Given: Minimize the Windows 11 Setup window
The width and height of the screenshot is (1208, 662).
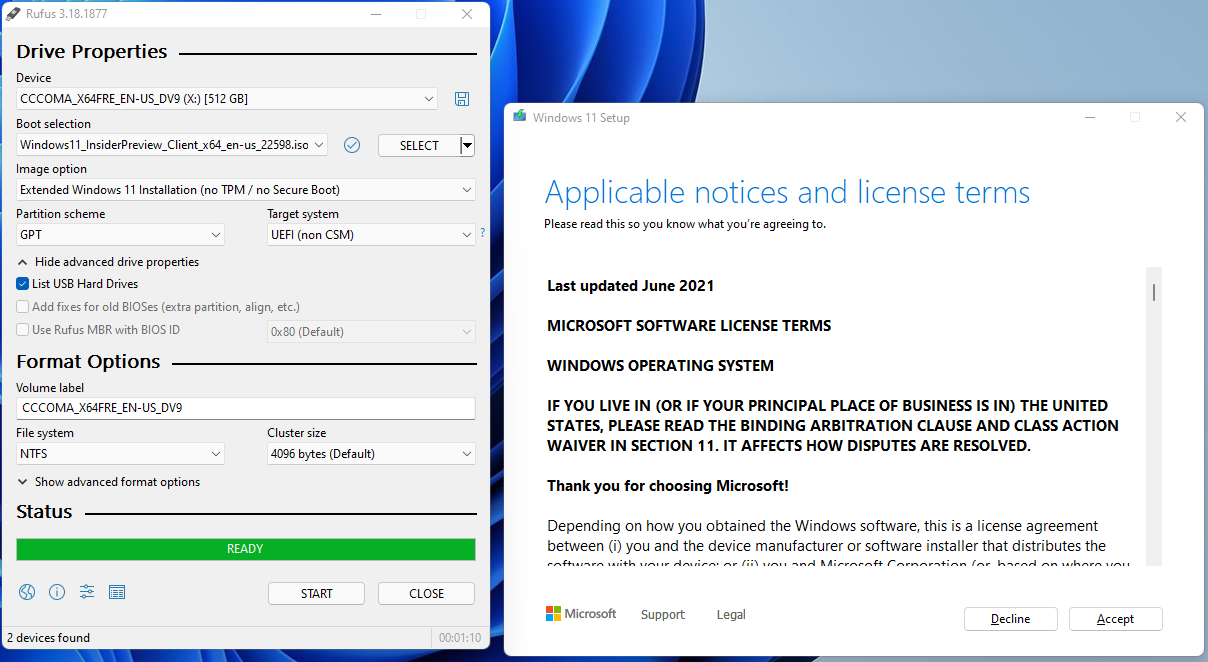Looking at the screenshot, I should coord(1089,117).
